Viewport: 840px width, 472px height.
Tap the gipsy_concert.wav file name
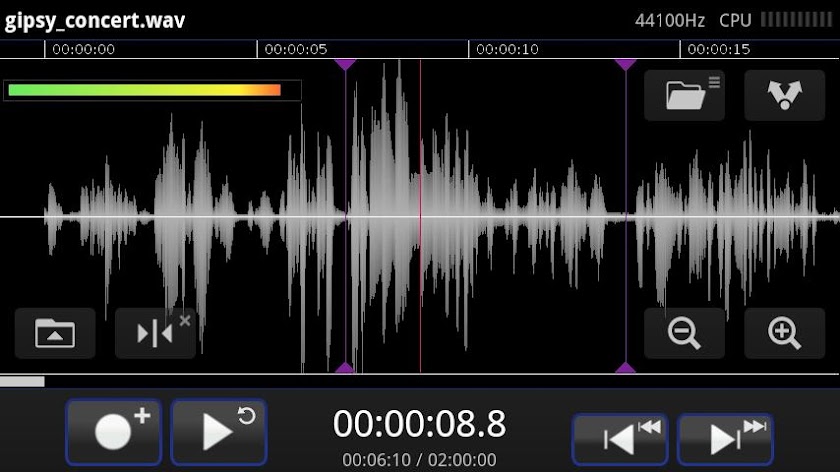coord(95,20)
